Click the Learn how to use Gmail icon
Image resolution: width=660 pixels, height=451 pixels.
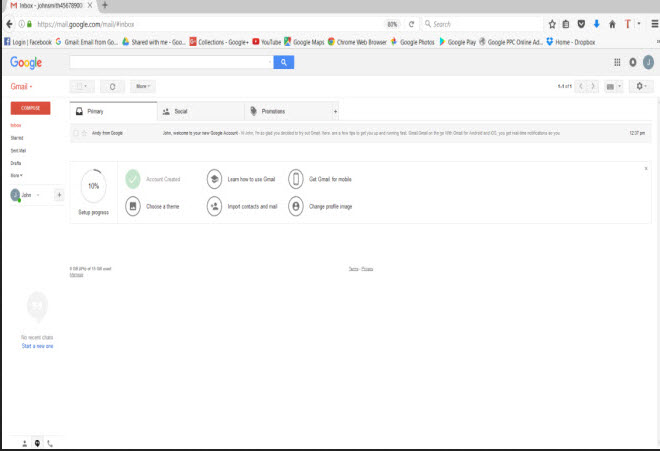[x=214, y=179]
